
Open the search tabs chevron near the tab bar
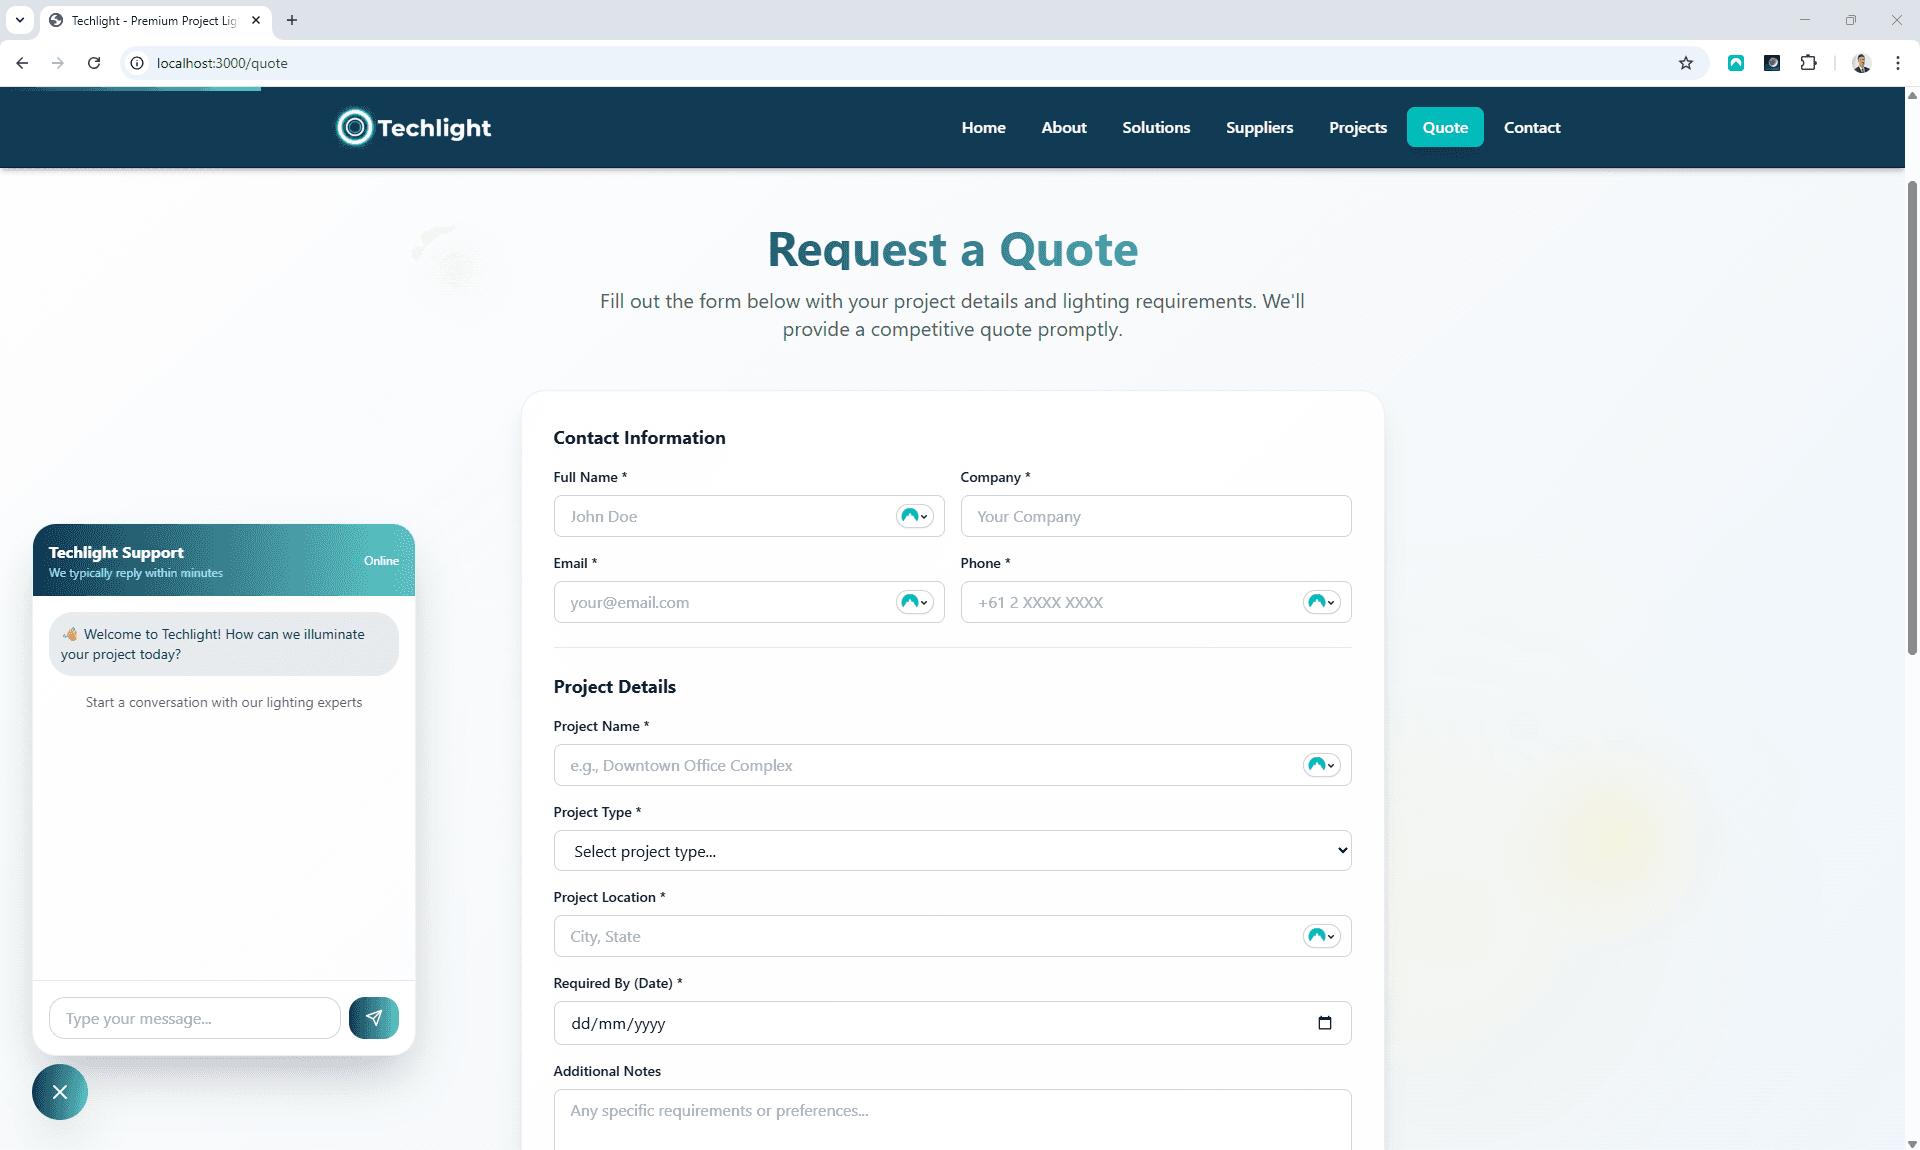pyautogui.click(x=20, y=20)
